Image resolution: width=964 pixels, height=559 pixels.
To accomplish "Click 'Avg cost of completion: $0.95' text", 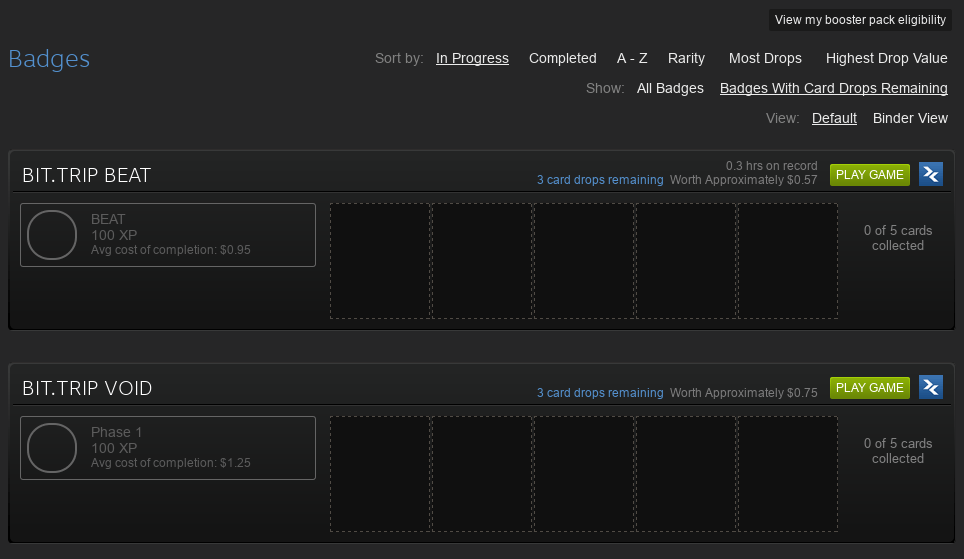I will (x=171, y=250).
